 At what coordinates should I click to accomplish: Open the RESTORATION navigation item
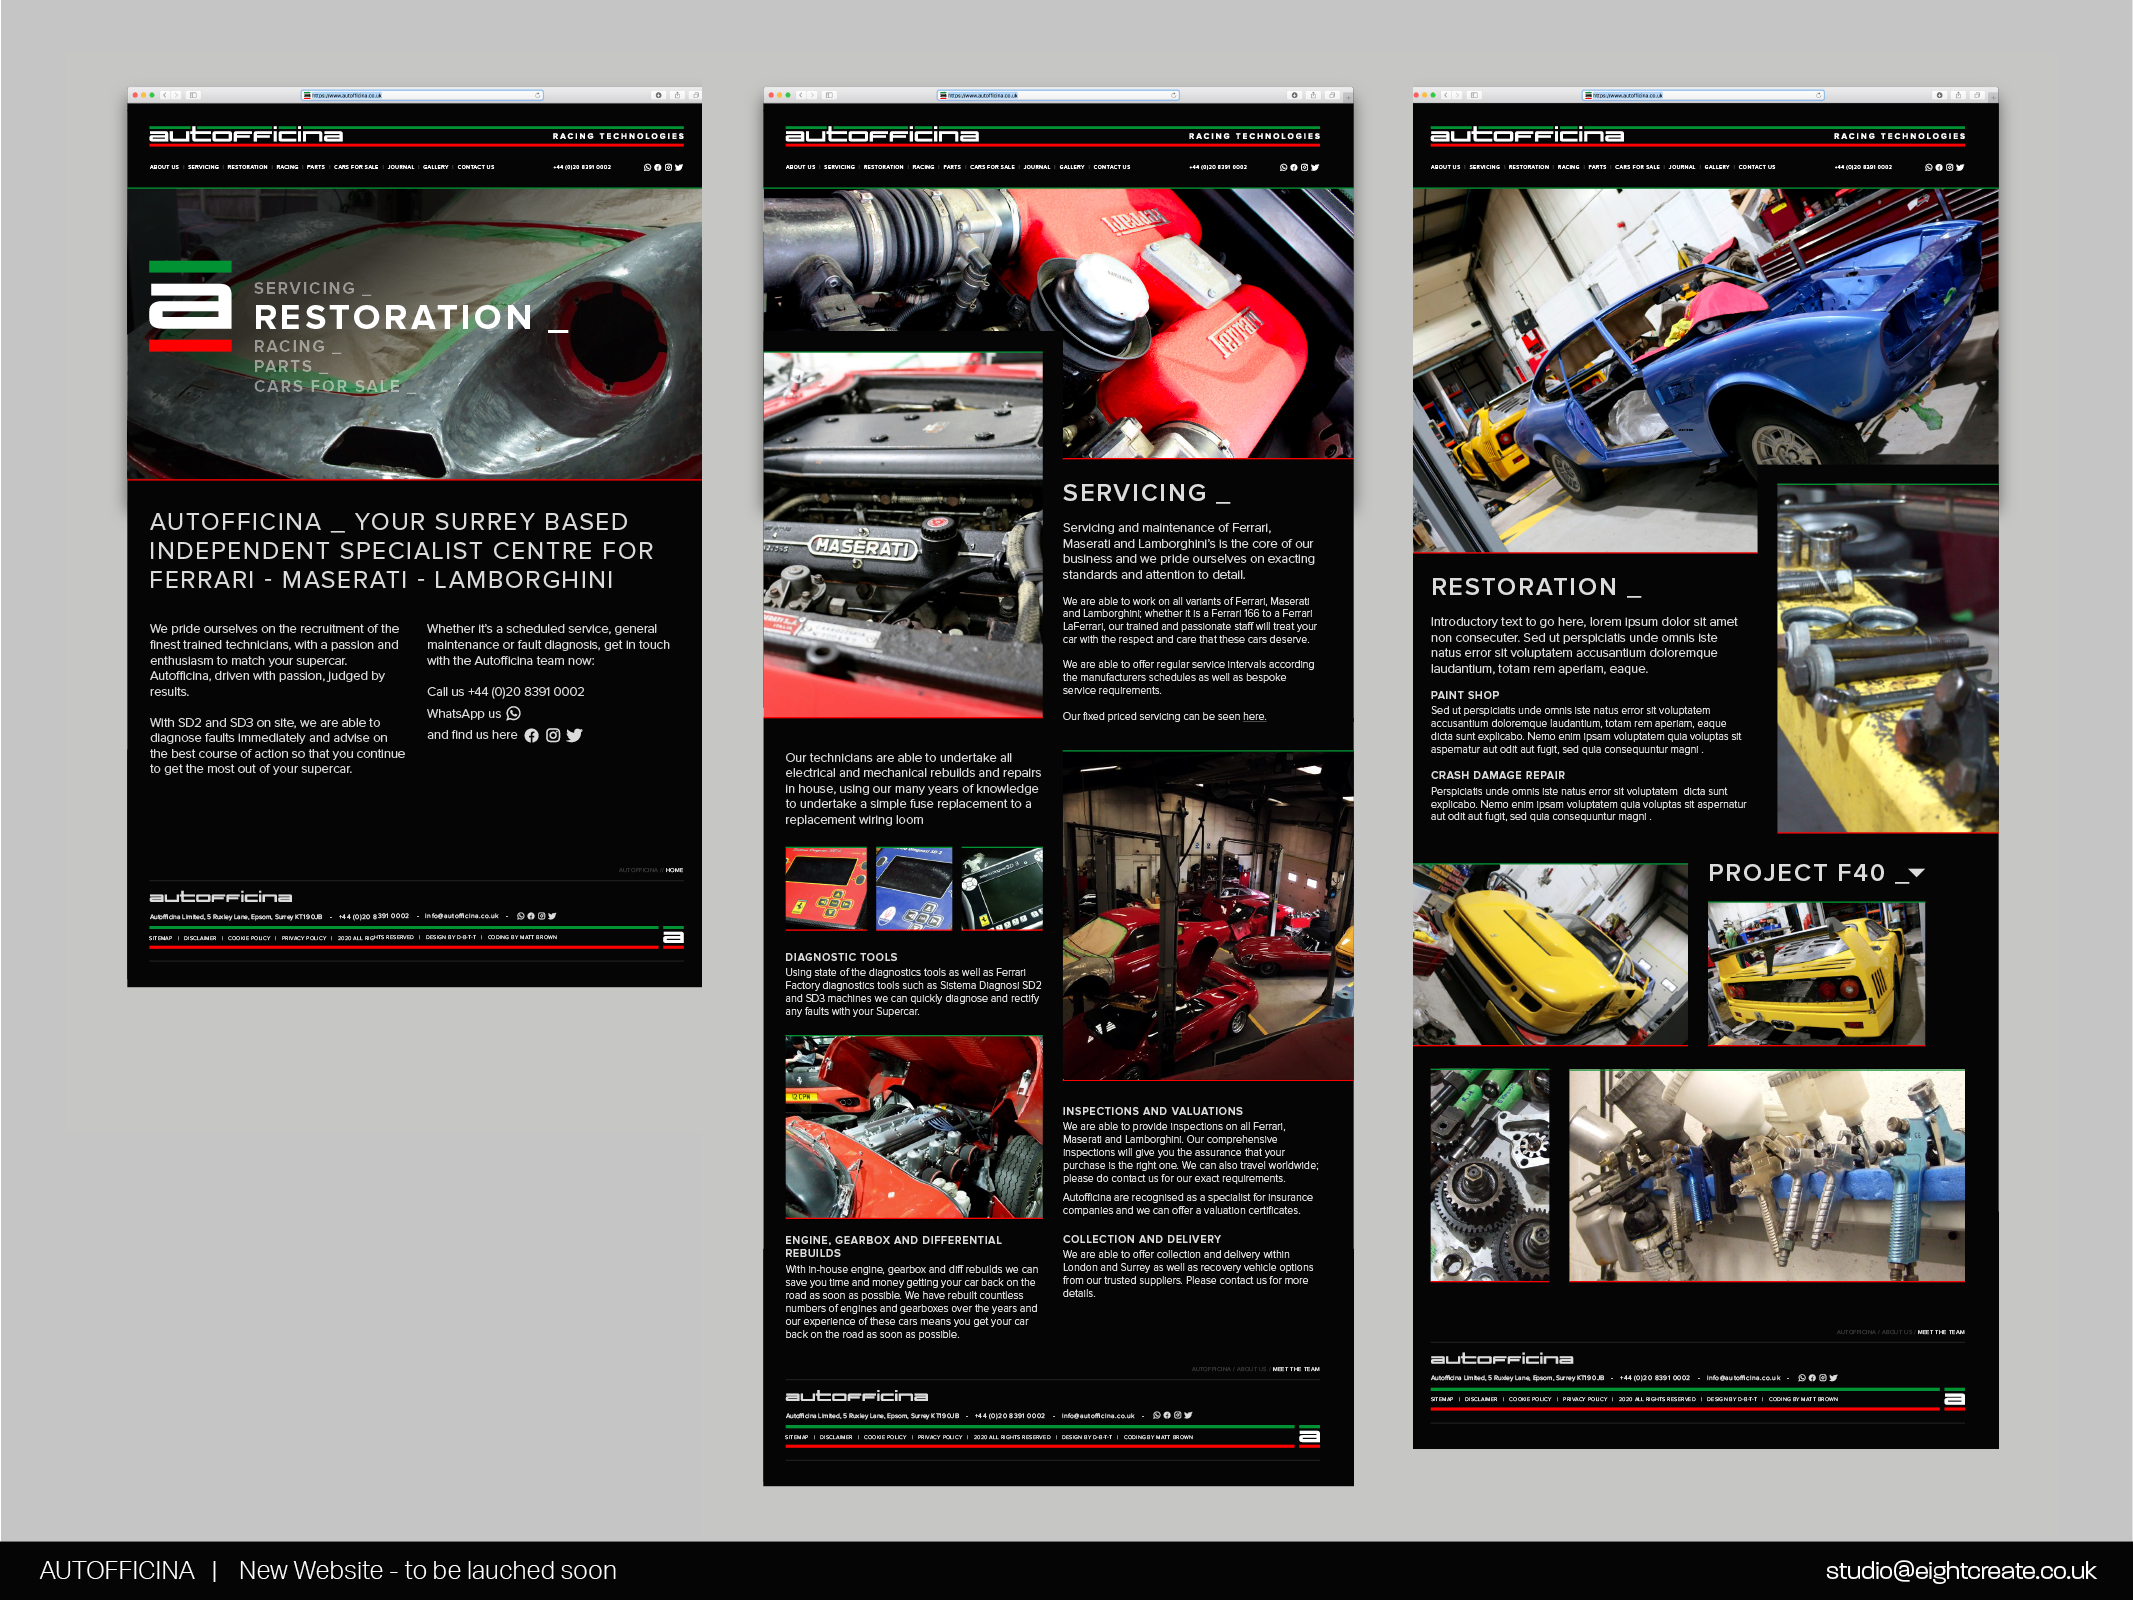tap(247, 167)
